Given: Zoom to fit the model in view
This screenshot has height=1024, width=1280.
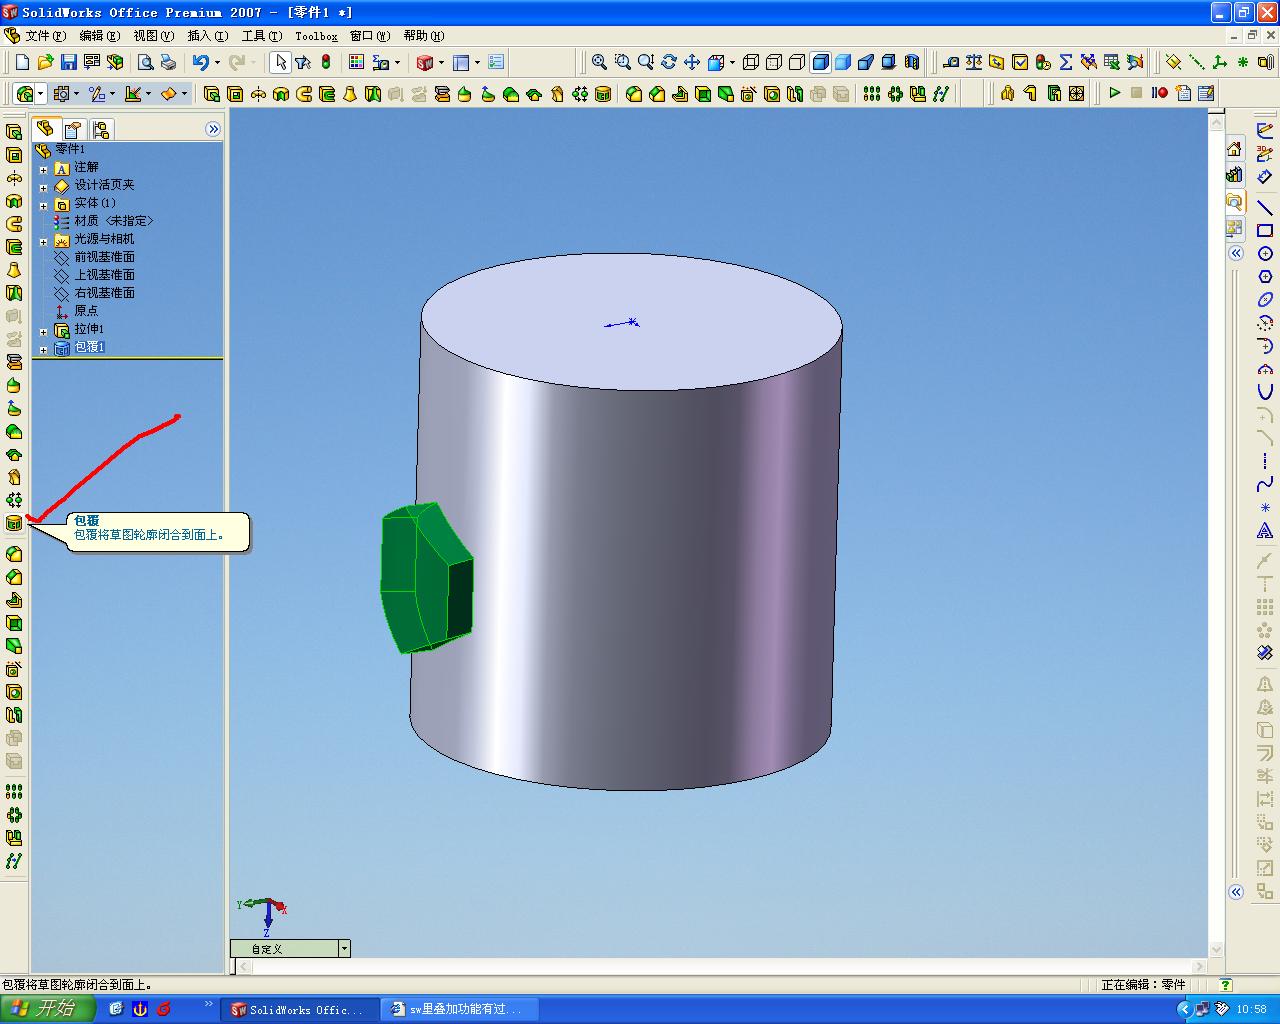Looking at the screenshot, I should (599, 62).
